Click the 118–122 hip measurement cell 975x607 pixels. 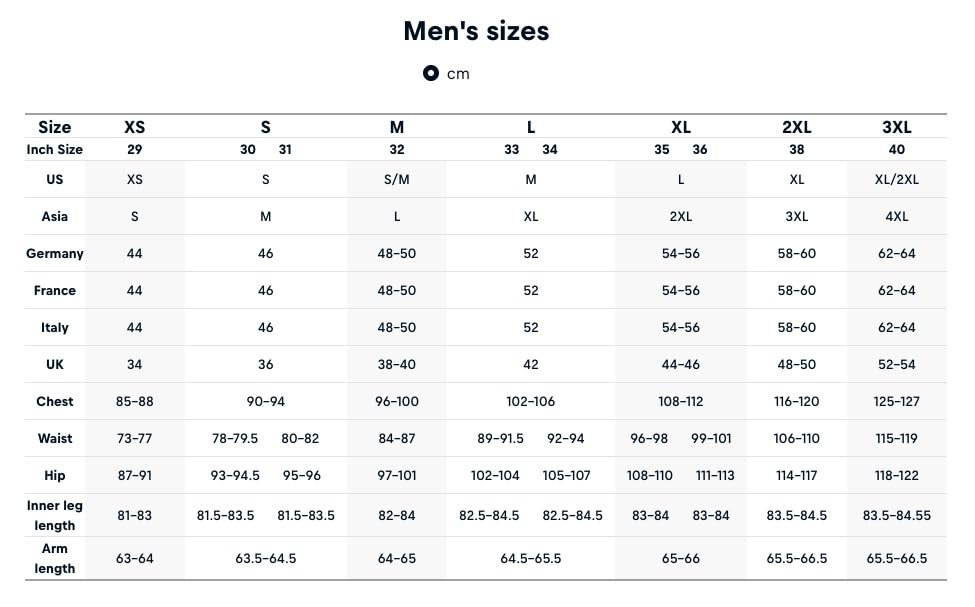click(897, 475)
